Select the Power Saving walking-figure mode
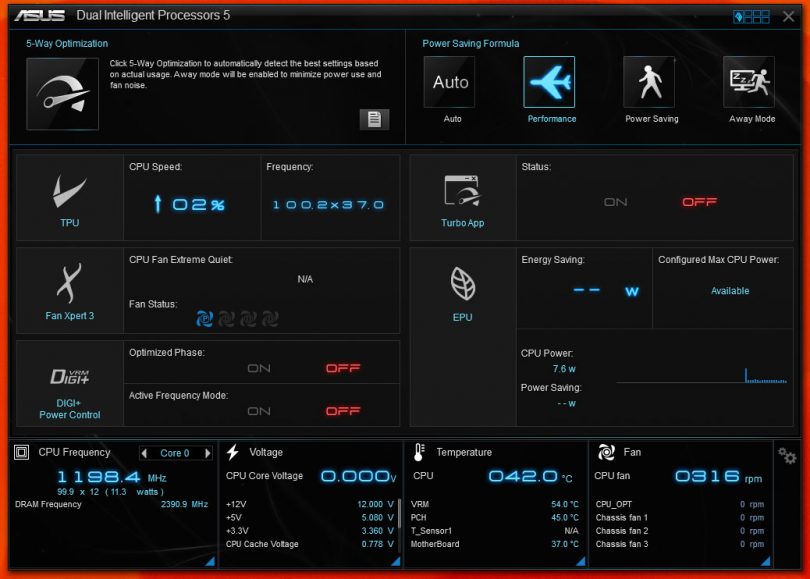Viewport: 810px width, 579px height. pyautogui.click(x=649, y=83)
